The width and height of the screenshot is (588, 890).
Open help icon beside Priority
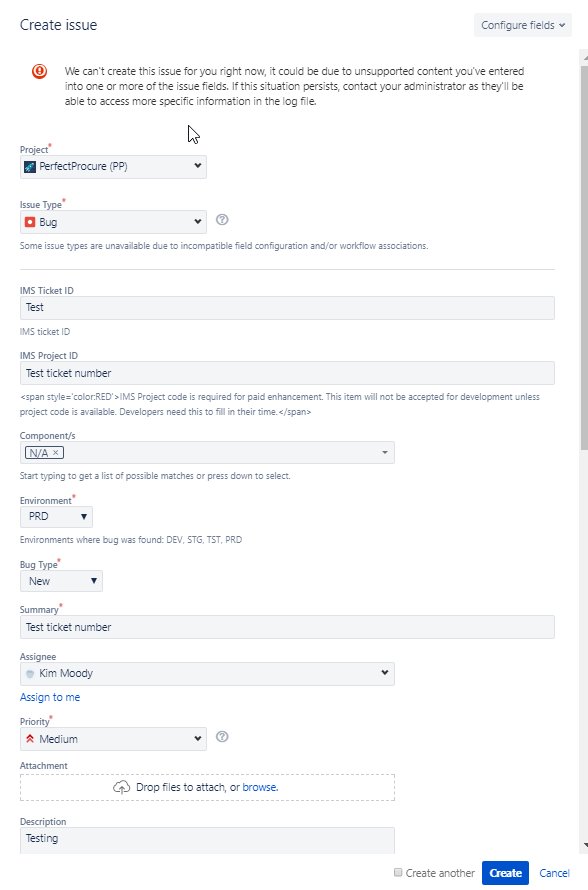pyautogui.click(x=222, y=737)
